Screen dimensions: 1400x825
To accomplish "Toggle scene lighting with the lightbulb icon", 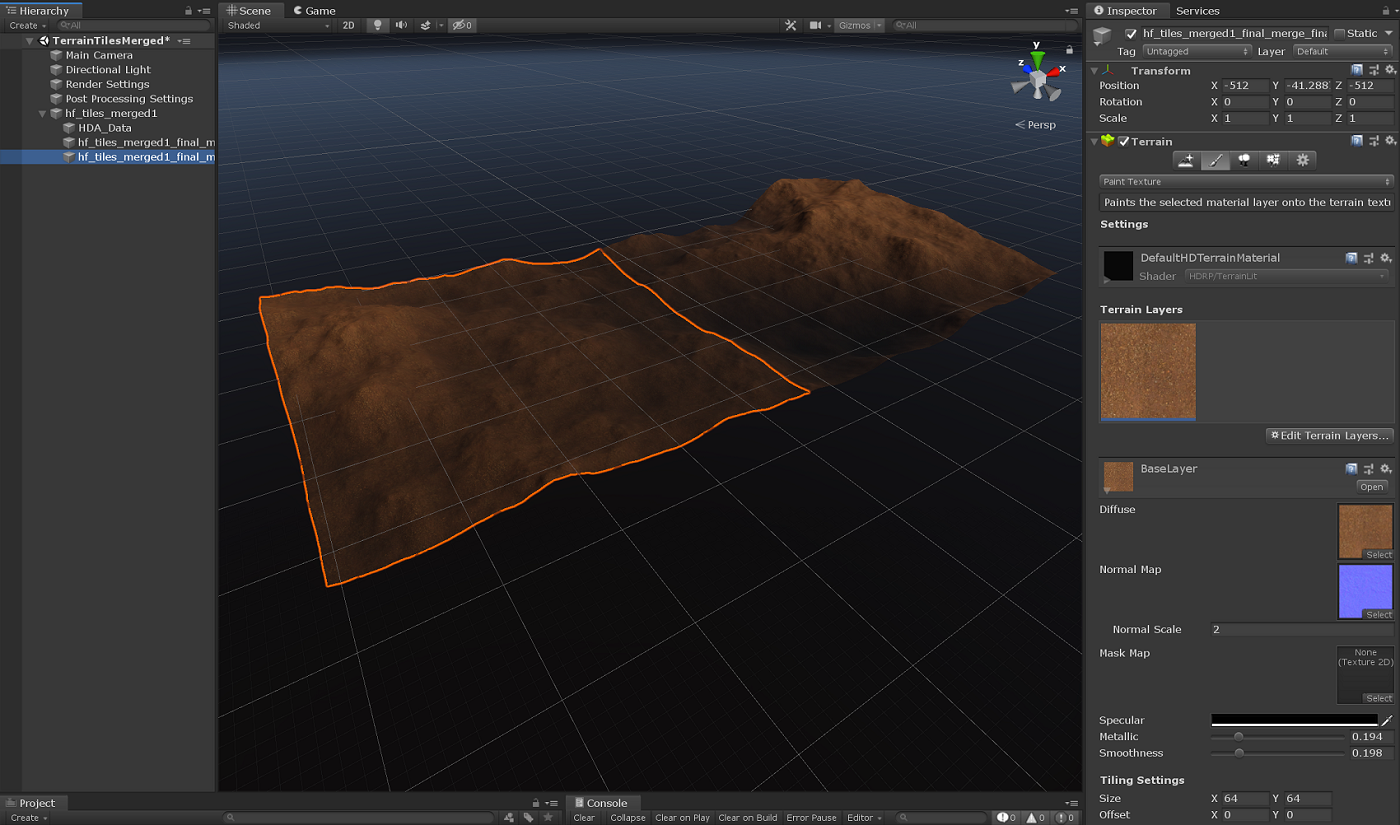I will (x=377, y=25).
